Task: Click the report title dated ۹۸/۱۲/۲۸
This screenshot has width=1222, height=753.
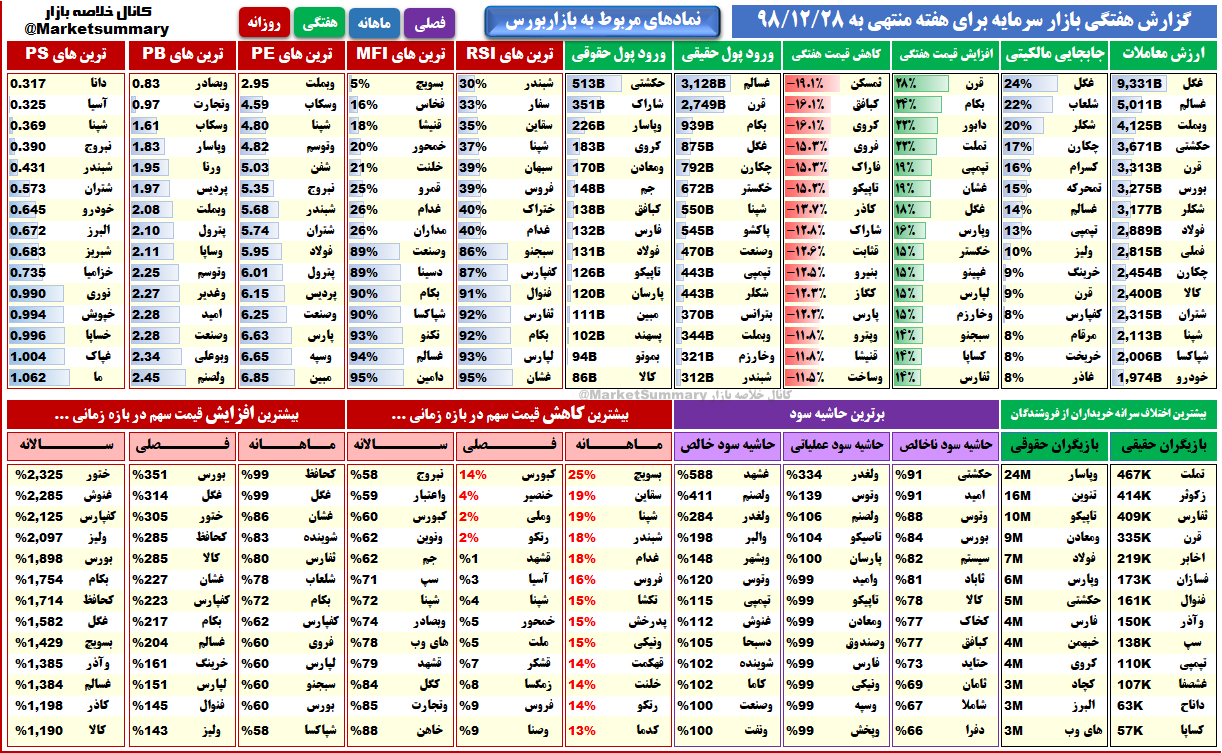Action: (973, 21)
